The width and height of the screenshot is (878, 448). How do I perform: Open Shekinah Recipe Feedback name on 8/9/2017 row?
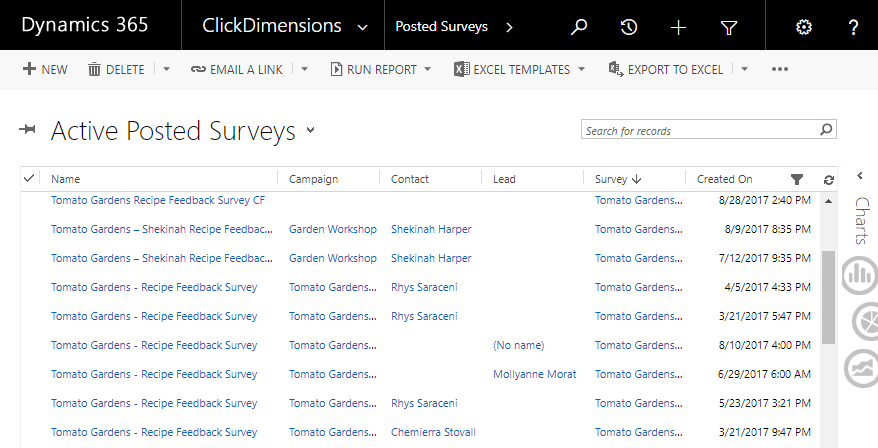tap(162, 229)
